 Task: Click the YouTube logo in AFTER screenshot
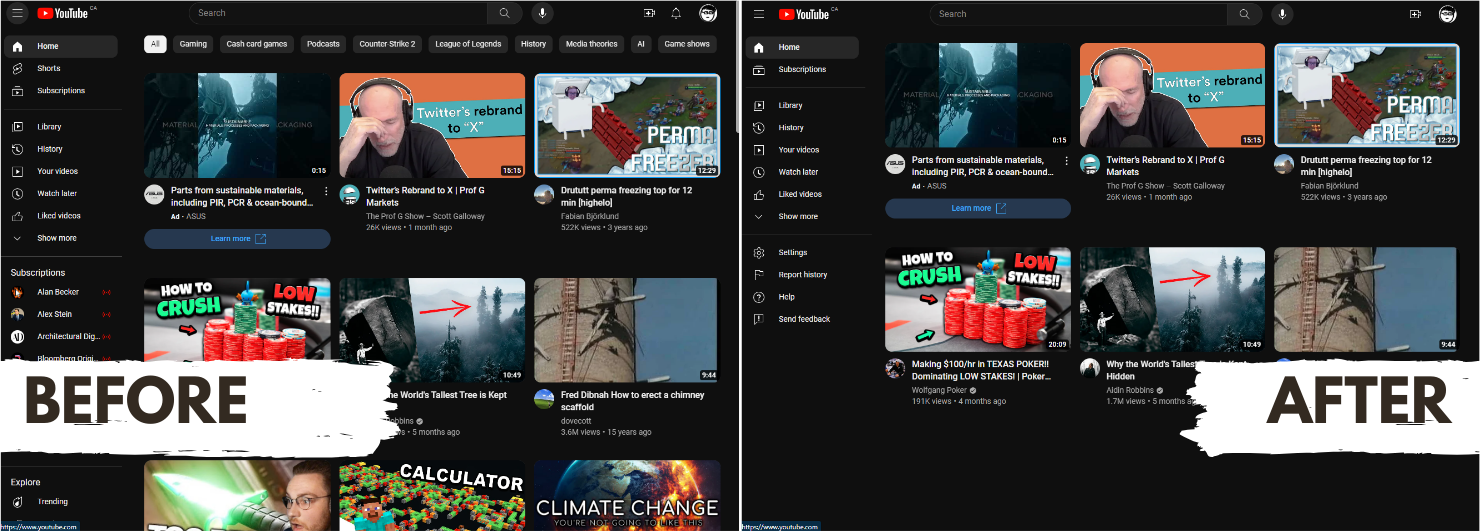pyautogui.click(x=804, y=14)
